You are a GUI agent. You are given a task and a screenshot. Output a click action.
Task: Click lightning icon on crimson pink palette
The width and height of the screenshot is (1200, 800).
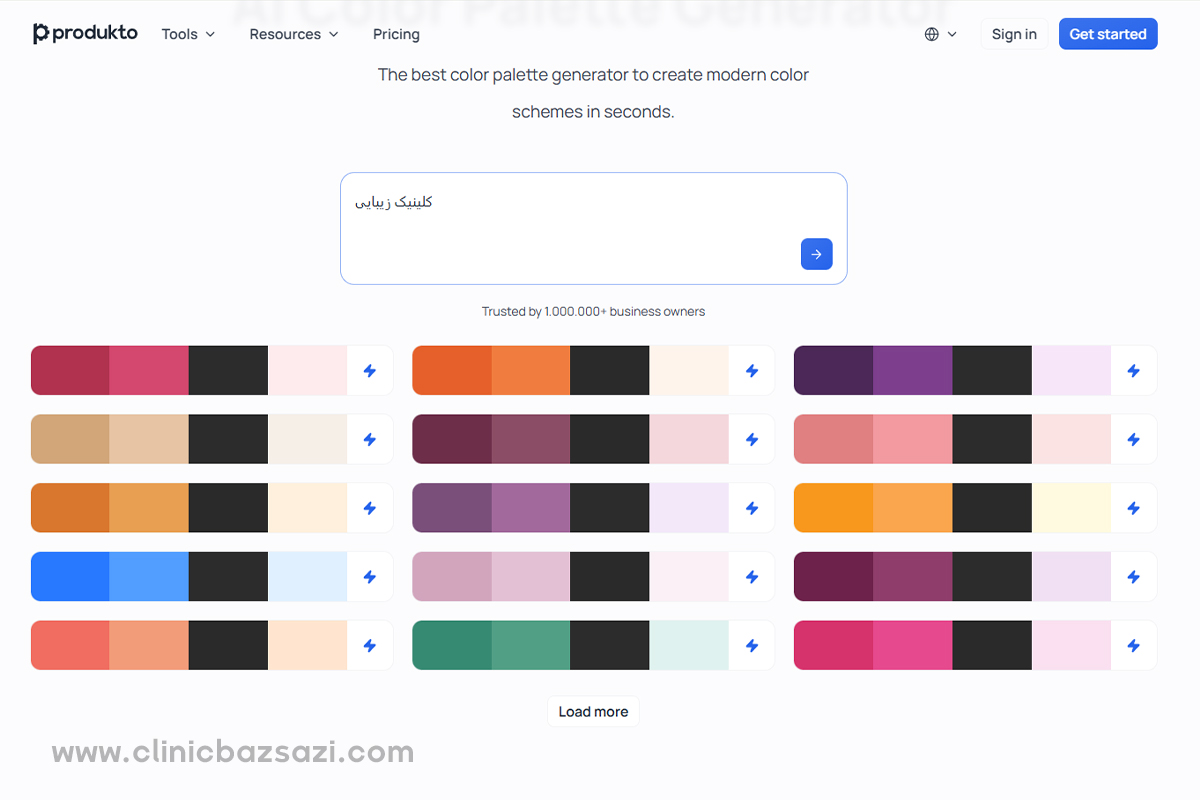[x=370, y=371]
